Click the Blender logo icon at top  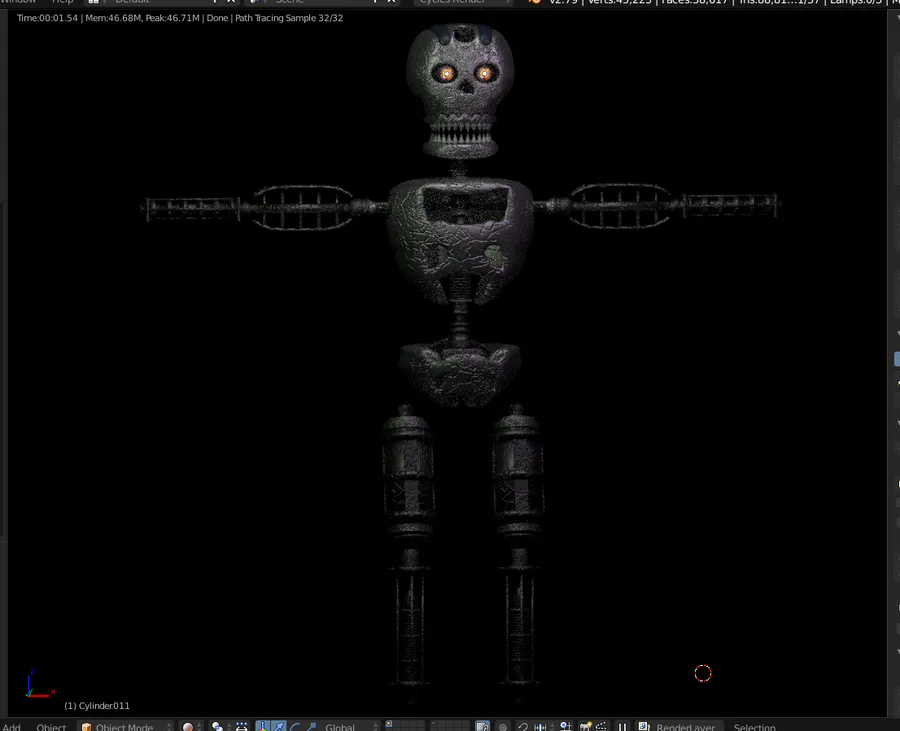coord(534,2)
